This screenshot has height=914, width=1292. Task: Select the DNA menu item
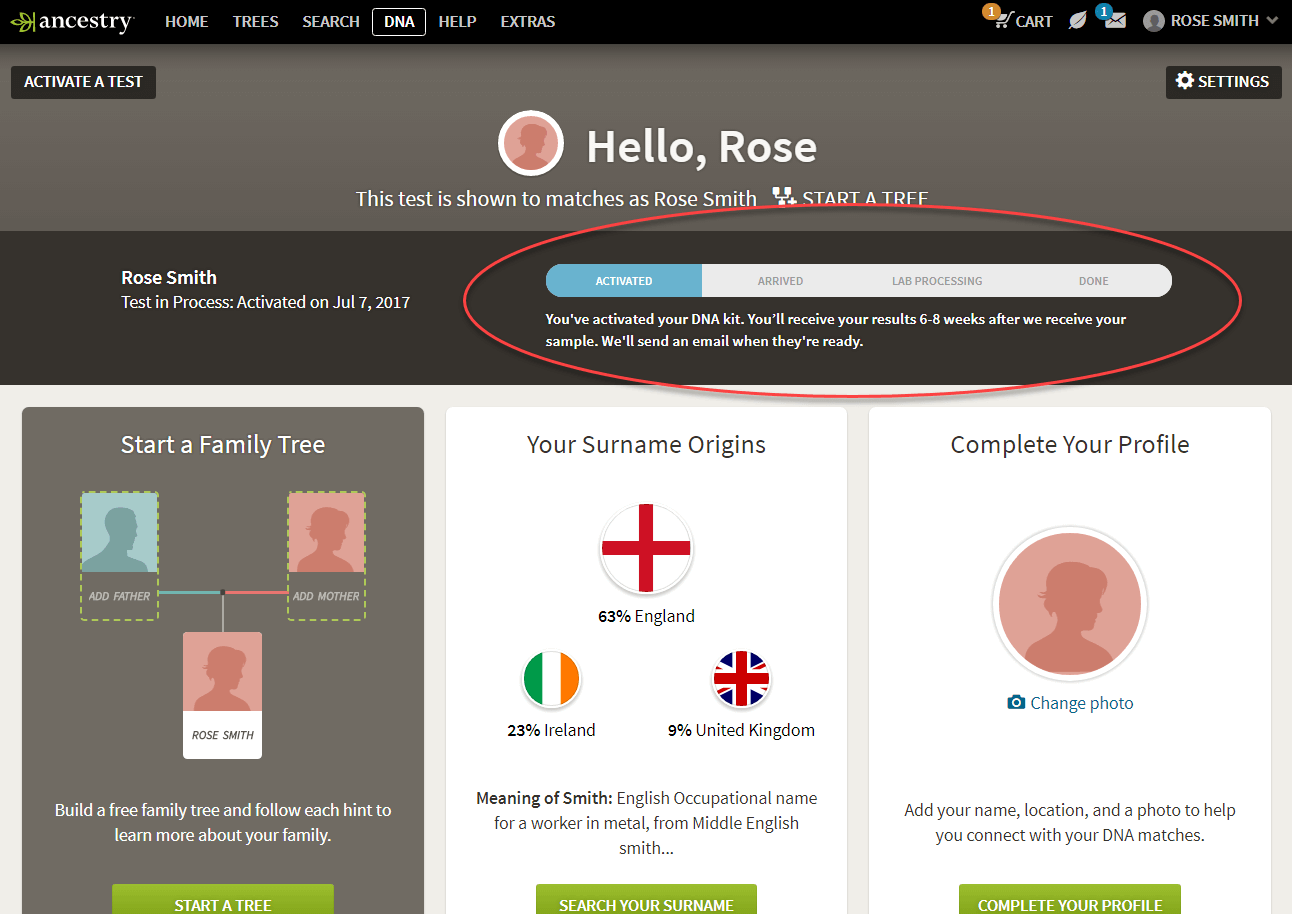[399, 21]
